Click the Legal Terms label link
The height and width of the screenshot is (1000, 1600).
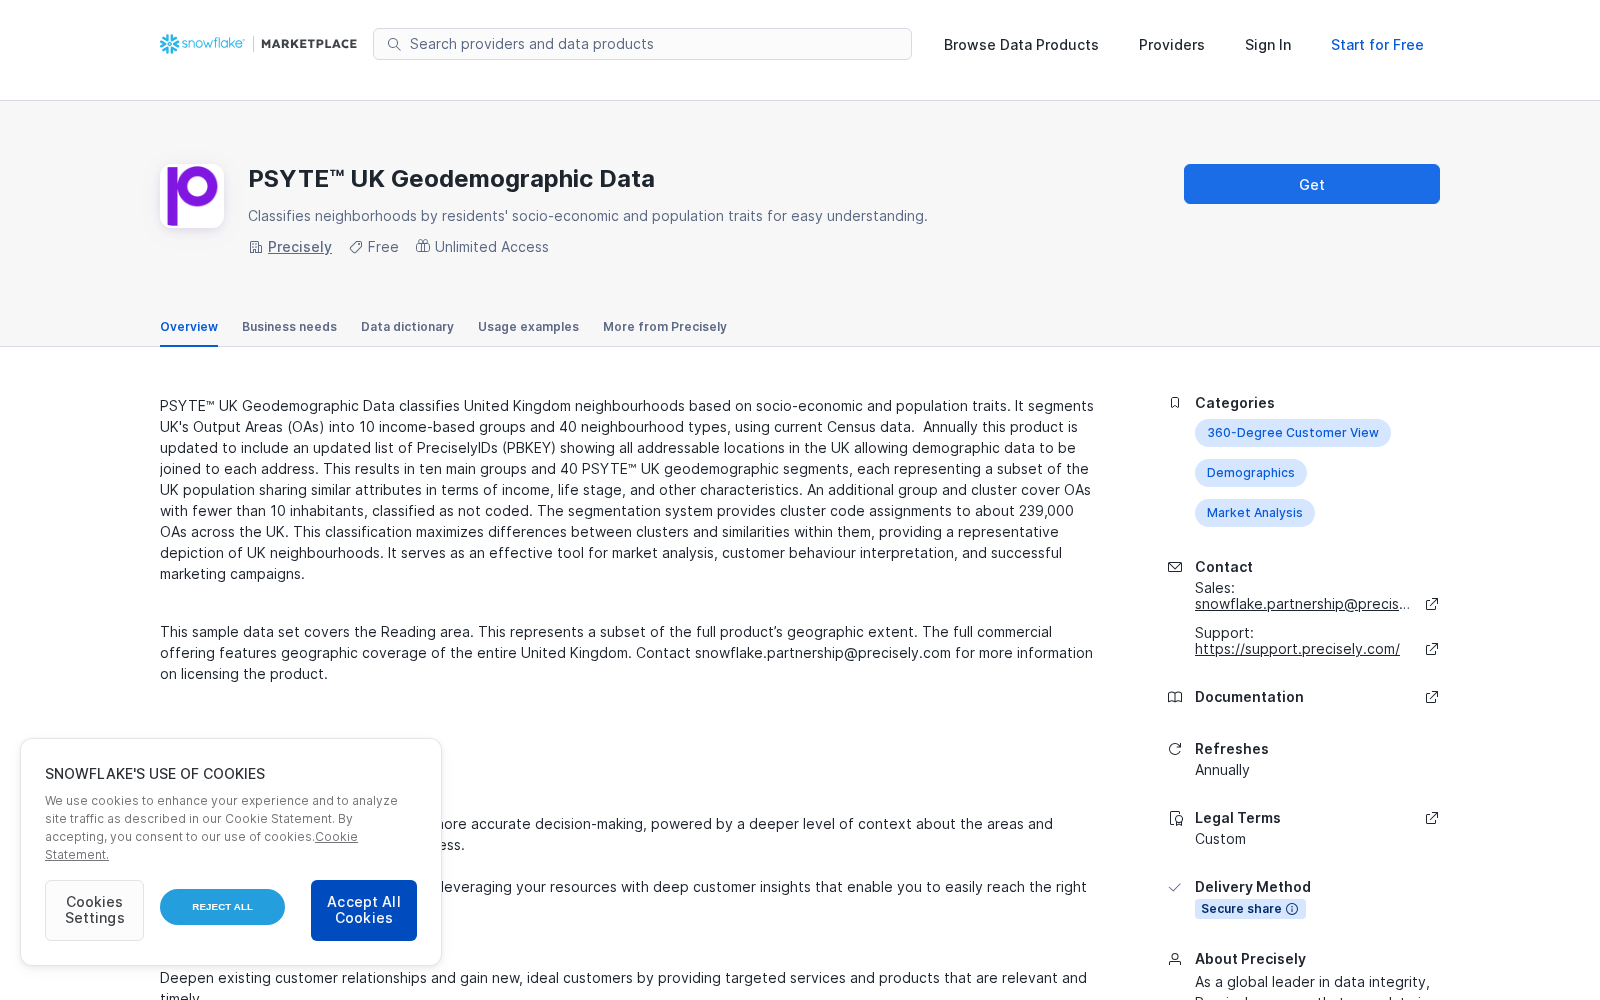1238,818
